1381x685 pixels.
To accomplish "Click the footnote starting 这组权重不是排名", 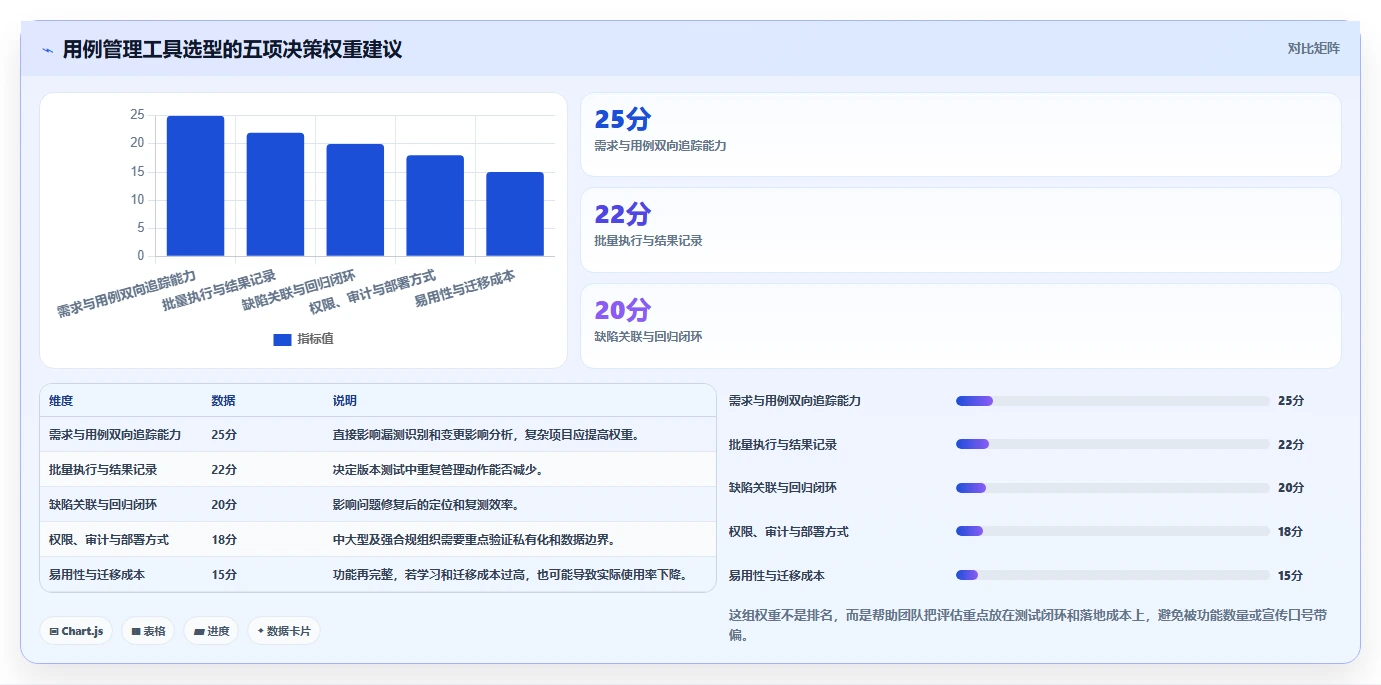I will coord(1028,625).
